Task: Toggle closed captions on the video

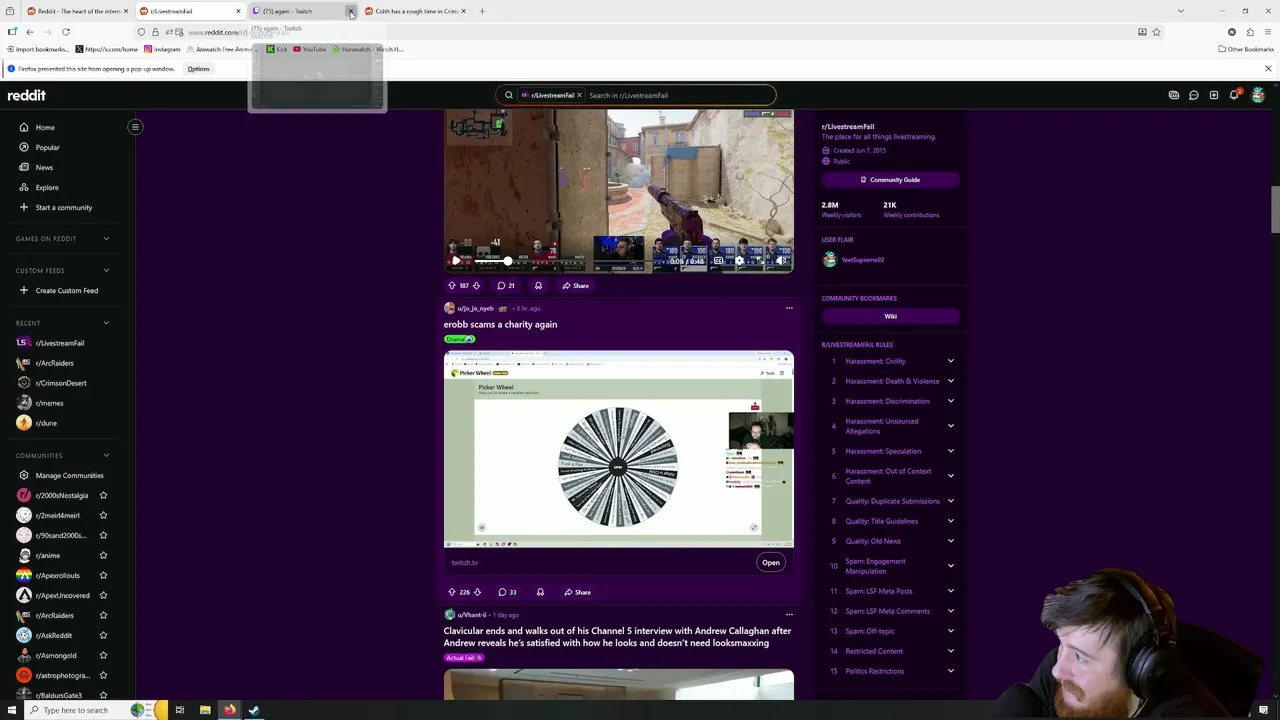Action: tap(718, 261)
